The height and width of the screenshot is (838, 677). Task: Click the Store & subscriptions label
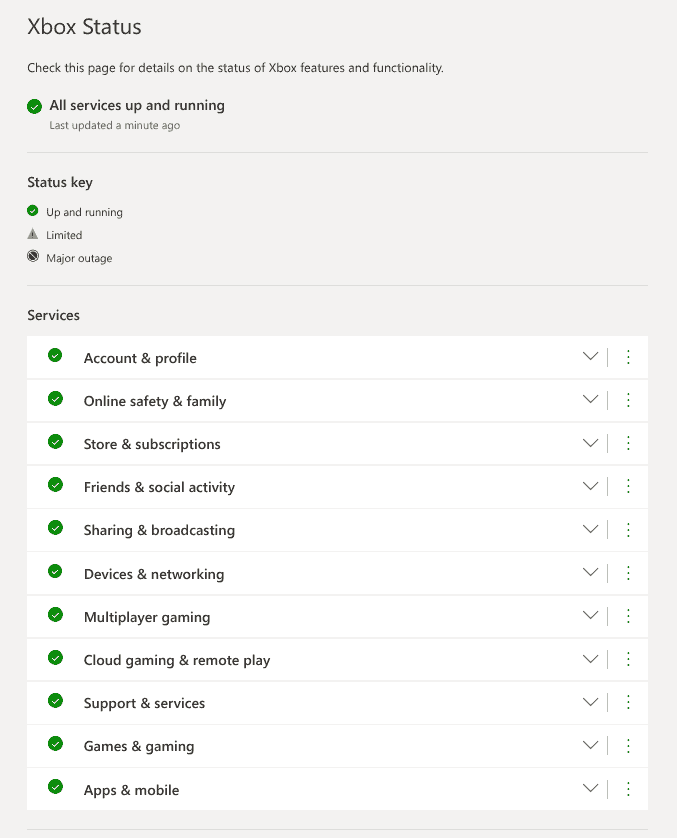(x=152, y=444)
